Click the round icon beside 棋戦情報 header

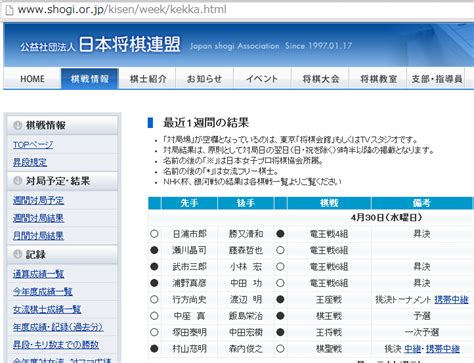(17, 125)
